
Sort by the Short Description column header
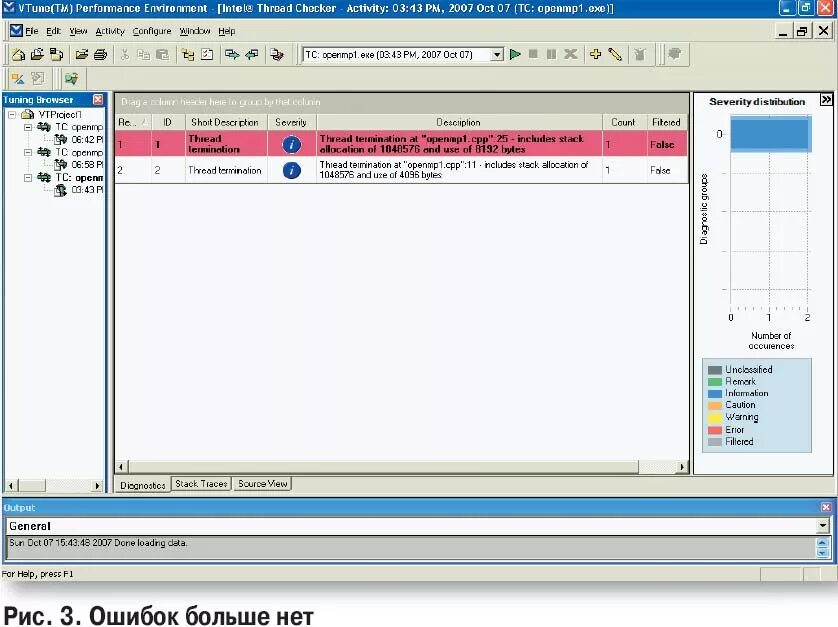click(225, 122)
